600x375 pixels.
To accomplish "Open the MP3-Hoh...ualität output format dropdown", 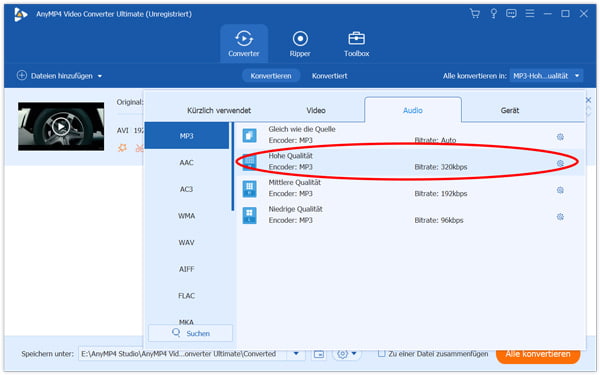I will point(546,76).
